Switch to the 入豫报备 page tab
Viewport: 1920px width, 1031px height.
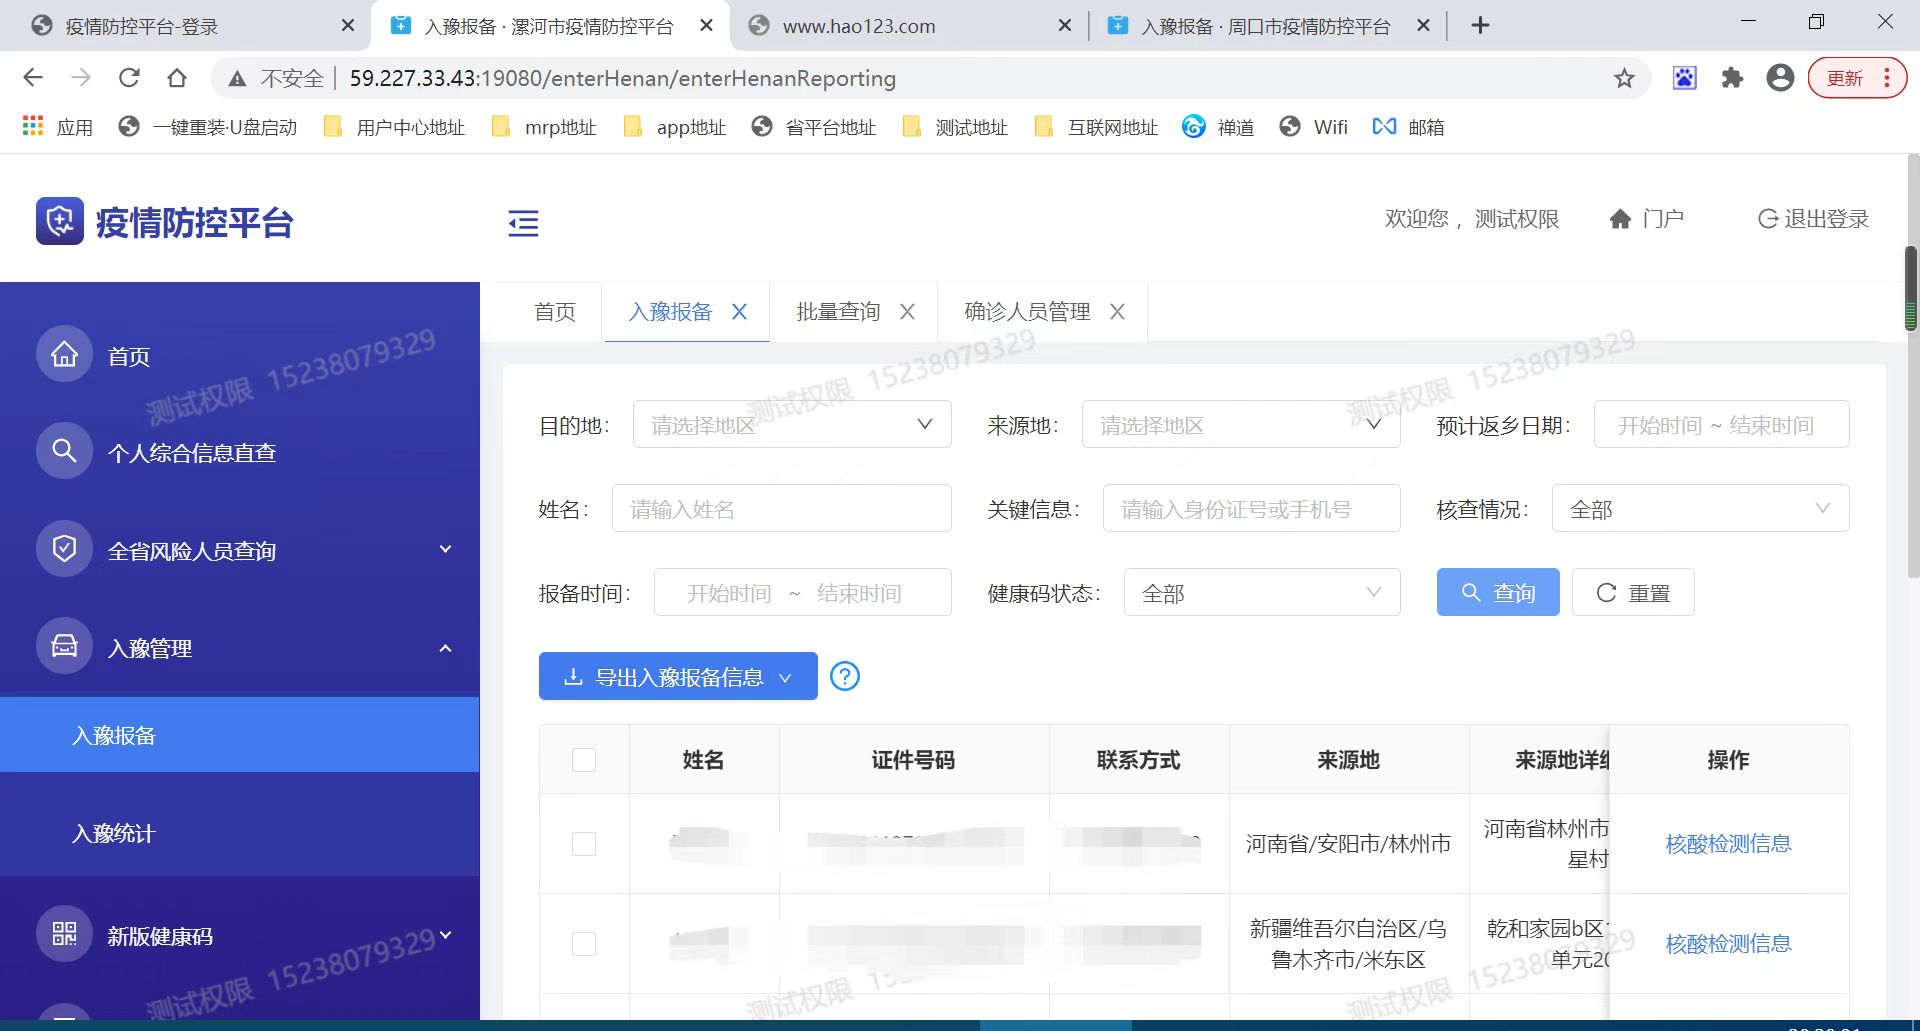pyautogui.click(x=670, y=312)
